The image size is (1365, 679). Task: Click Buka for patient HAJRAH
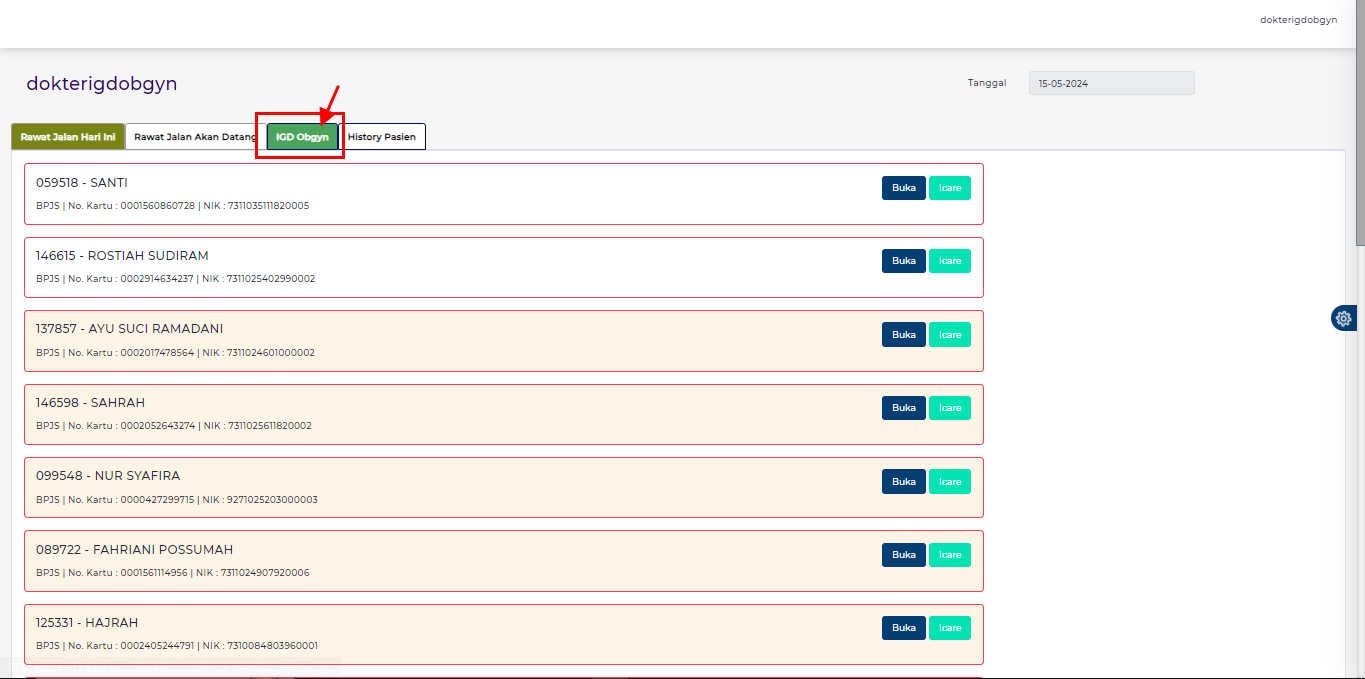(903, 628)
